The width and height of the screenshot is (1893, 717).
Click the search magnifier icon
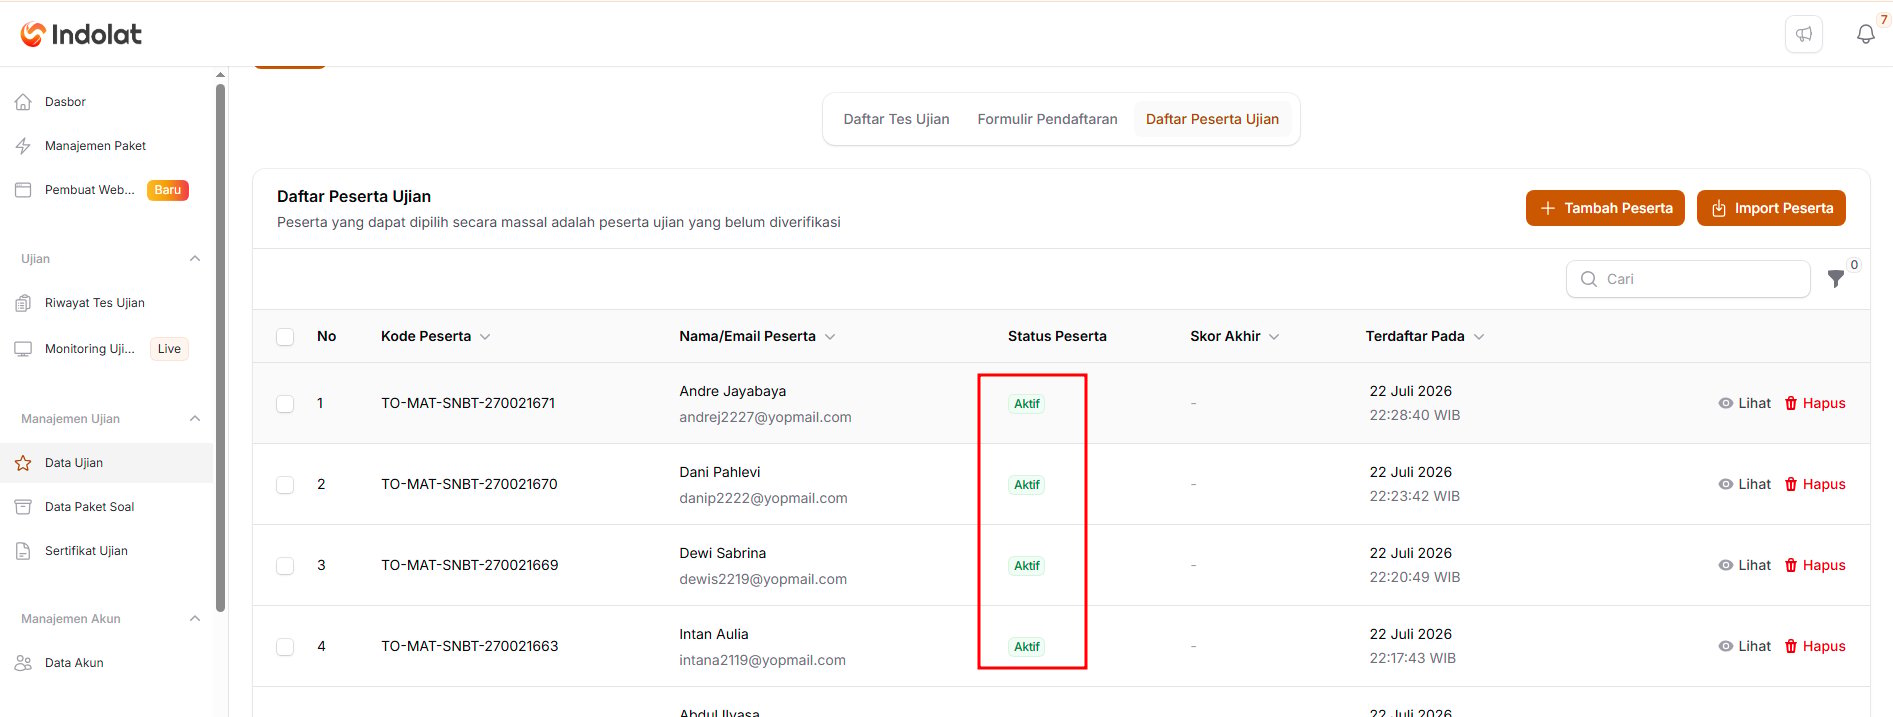pyautogui.click(x=1589, y=279)
